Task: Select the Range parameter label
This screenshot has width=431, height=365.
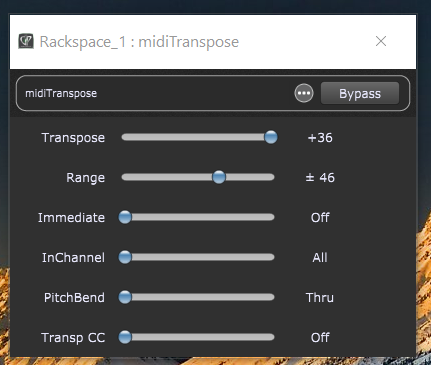Action: point(85,178)
